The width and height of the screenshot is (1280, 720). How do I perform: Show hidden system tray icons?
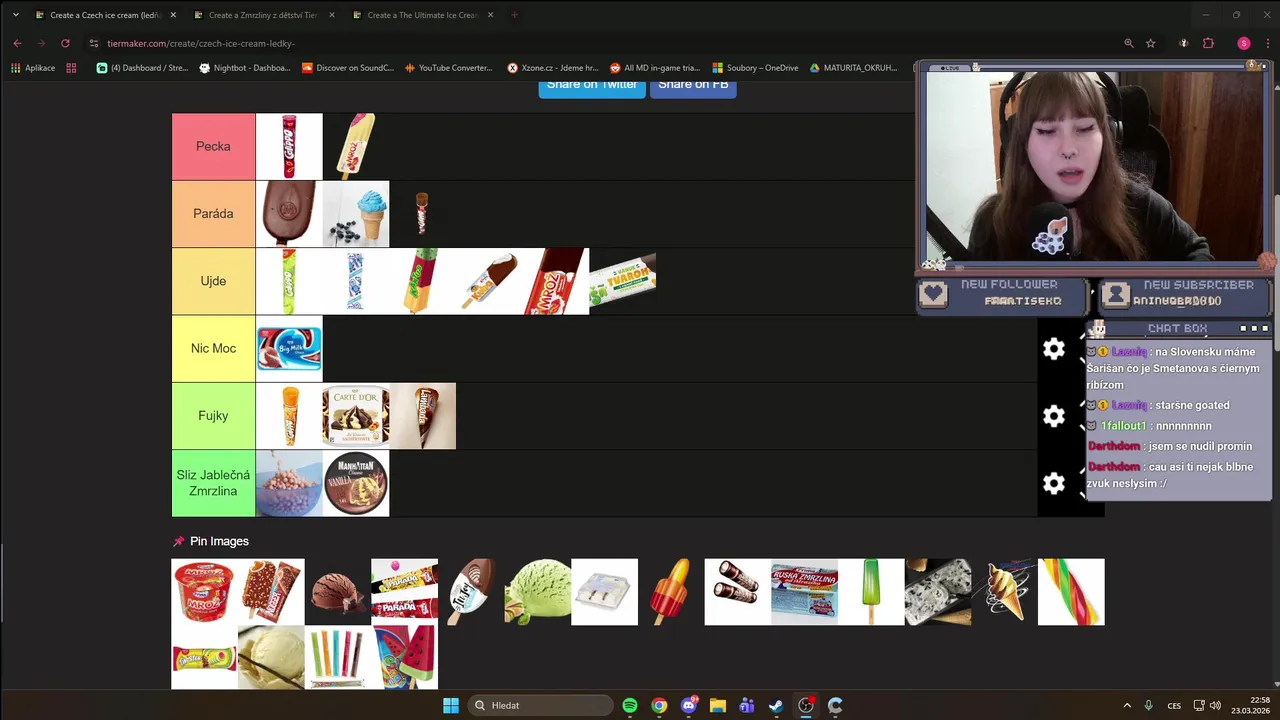(1127, 705)
